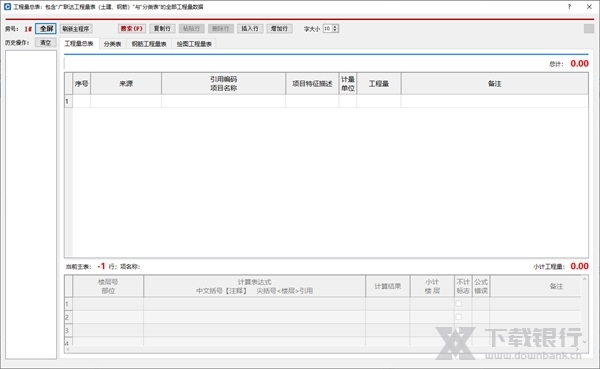Click the 不计标志 column header
This screenshot has height=369, width=600.
click(463, 286)
